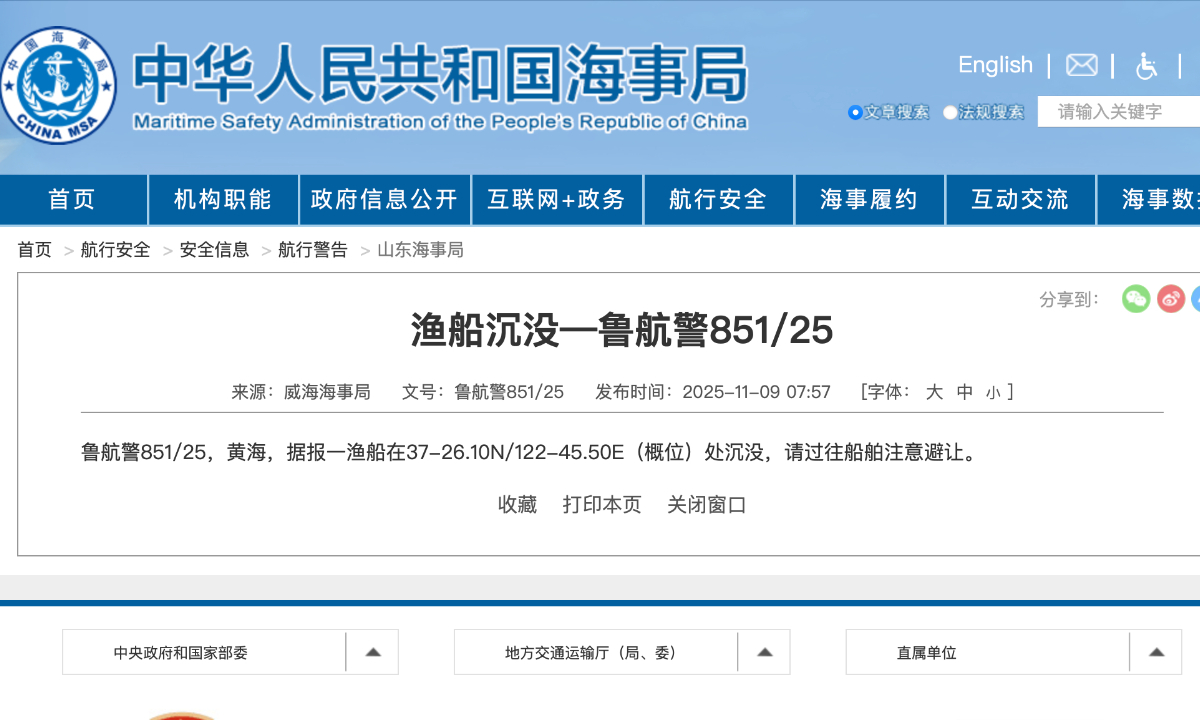Click the 打印本页 print option
Viewport: 1200px width, 720px height.
[x=602, y=505]
